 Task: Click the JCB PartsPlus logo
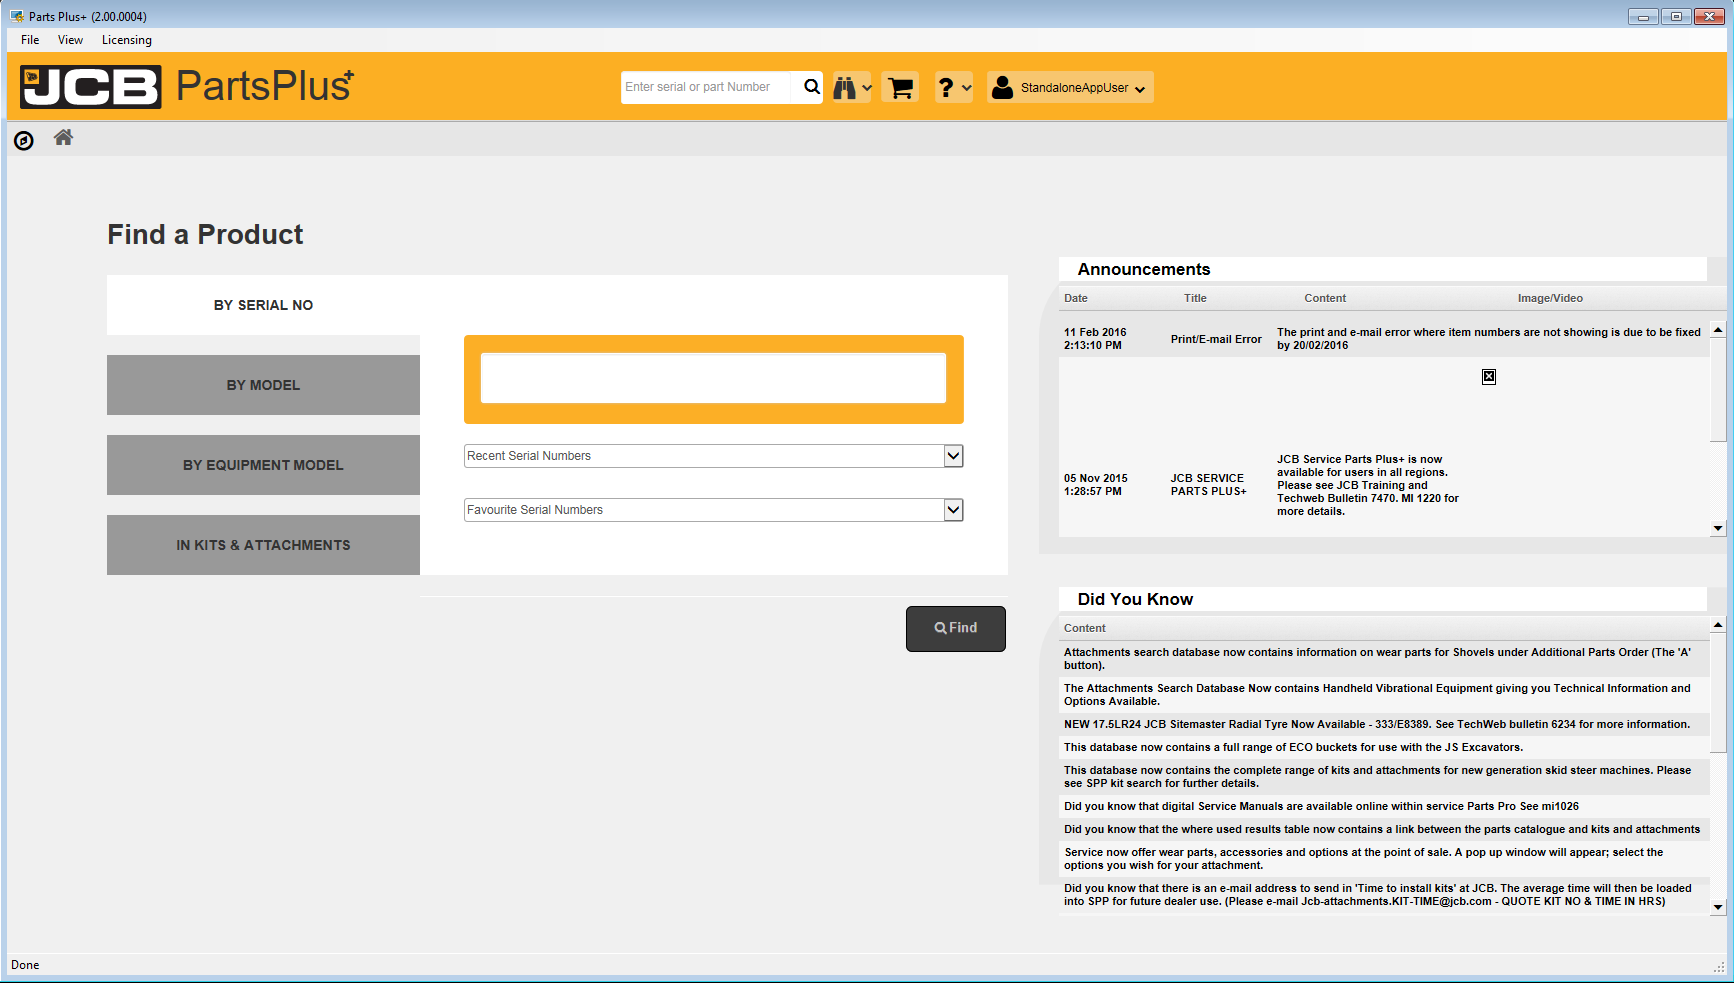click(x=187, y=87)
